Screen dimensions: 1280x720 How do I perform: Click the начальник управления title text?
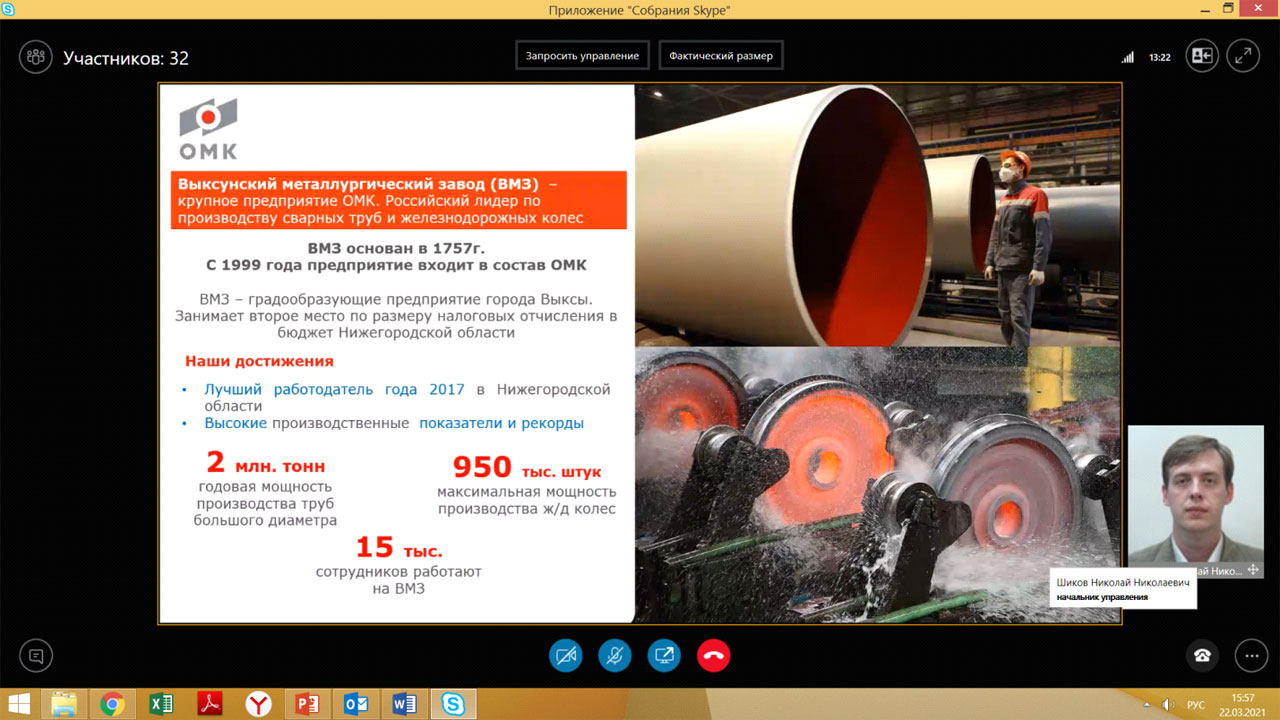(x=1102, y=597)
